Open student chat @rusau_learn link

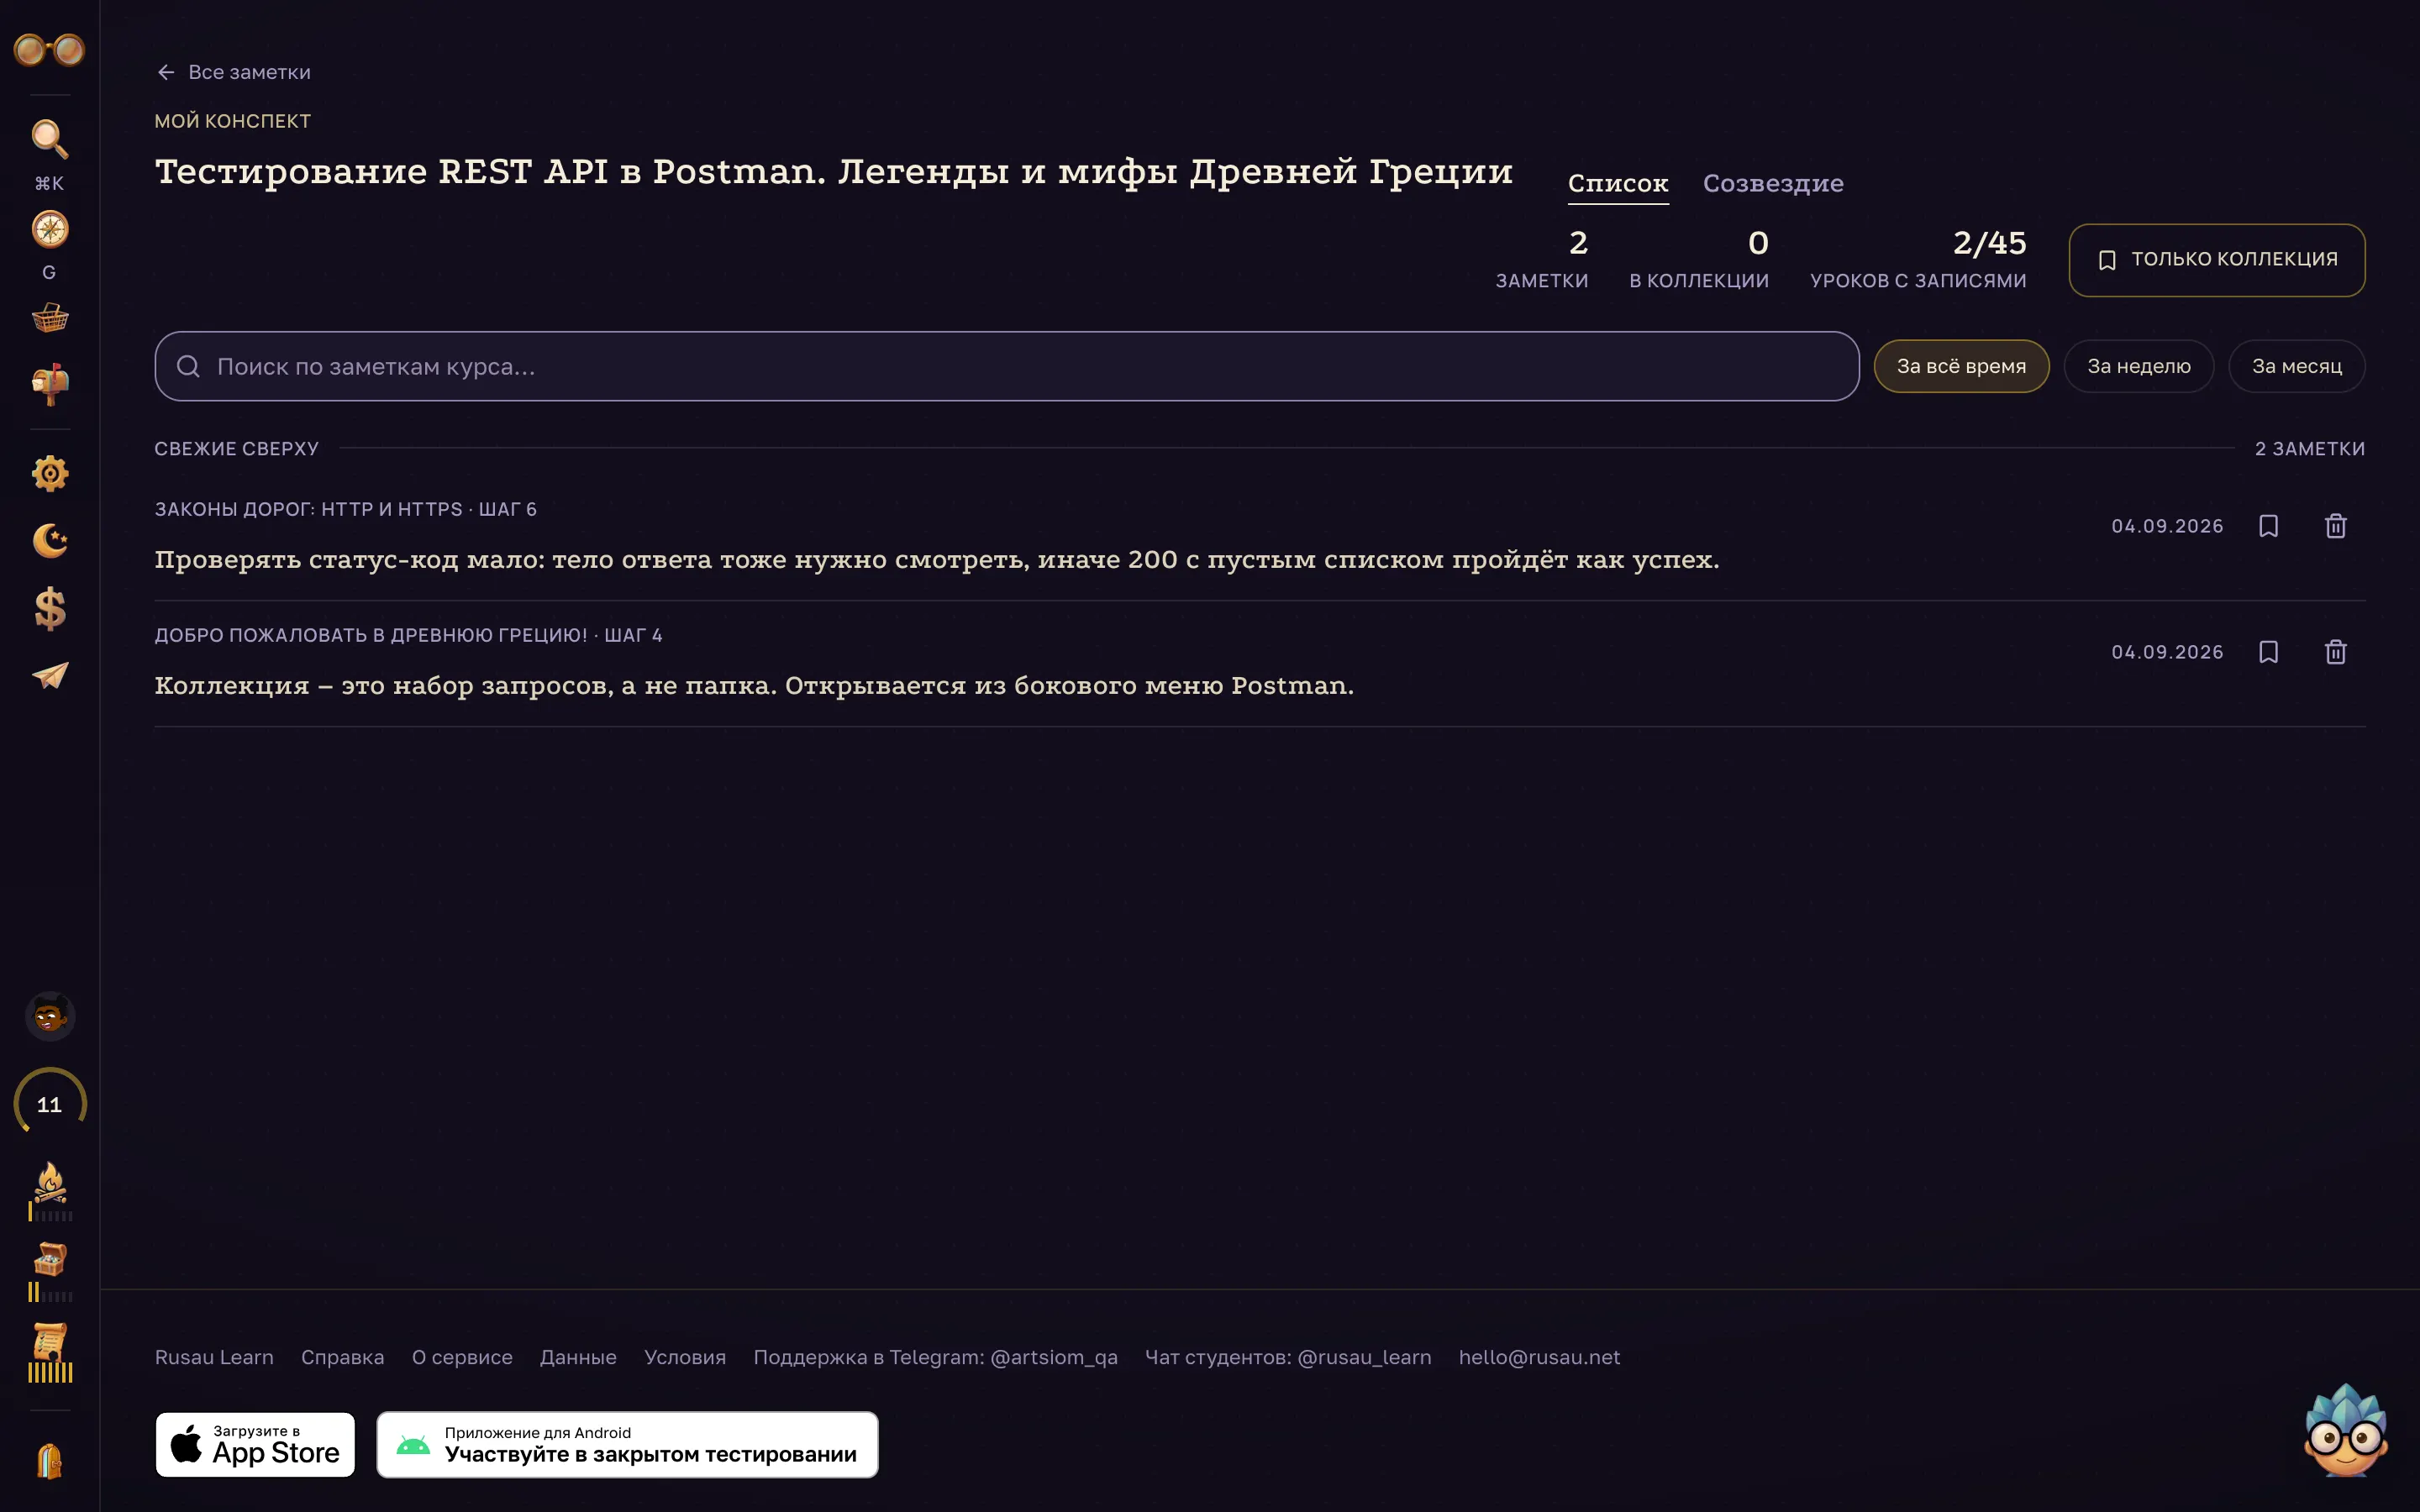(1288, 1357)
